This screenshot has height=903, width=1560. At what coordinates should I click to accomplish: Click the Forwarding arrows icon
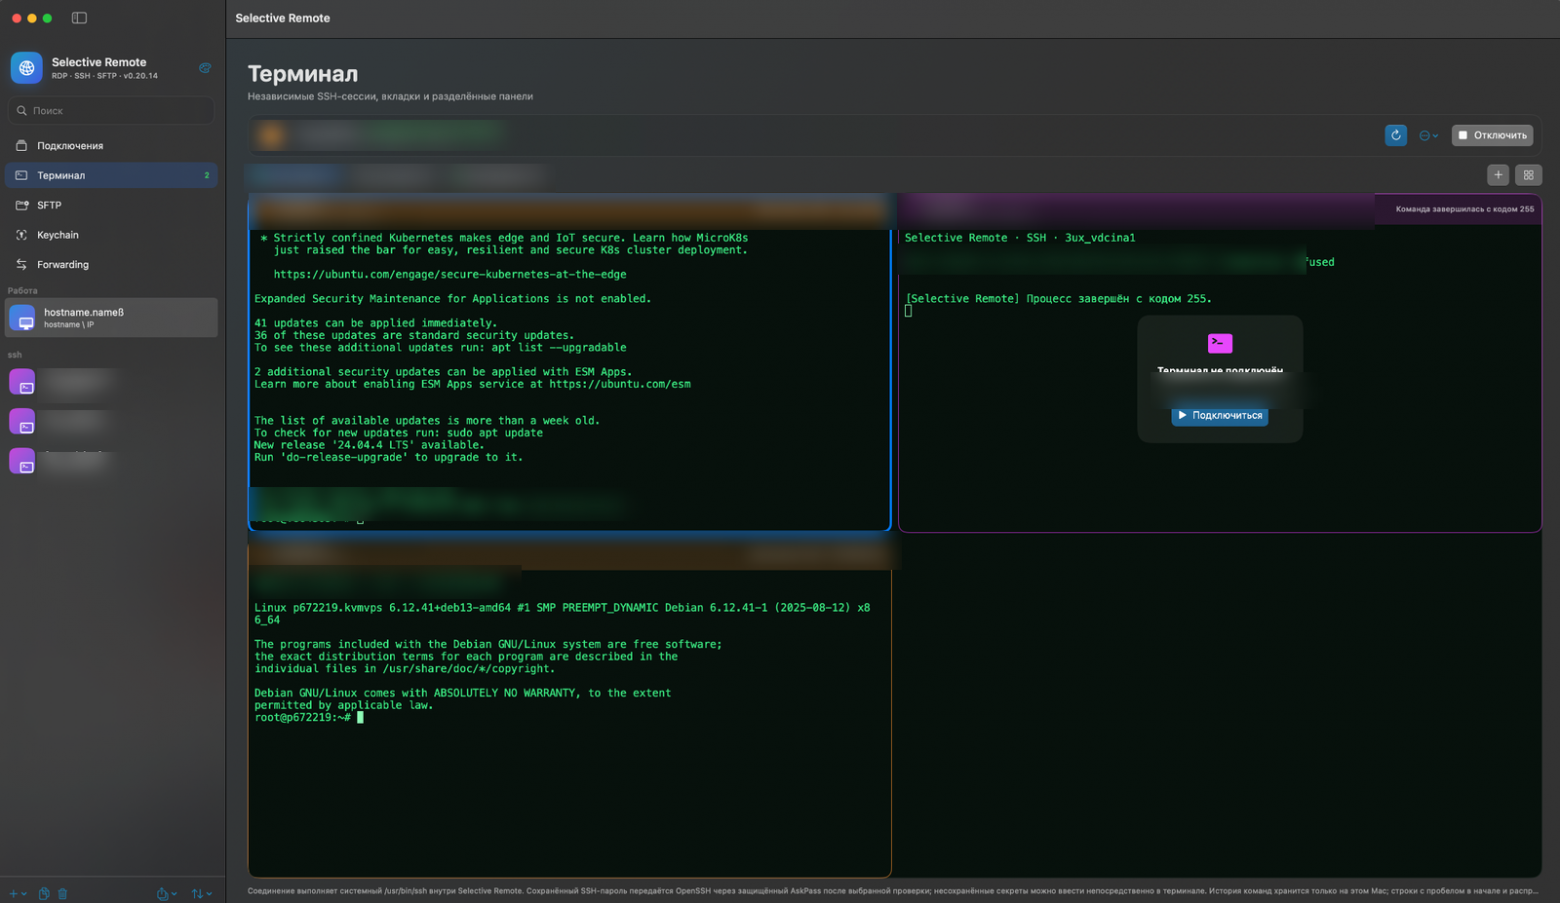click(21, 265)
